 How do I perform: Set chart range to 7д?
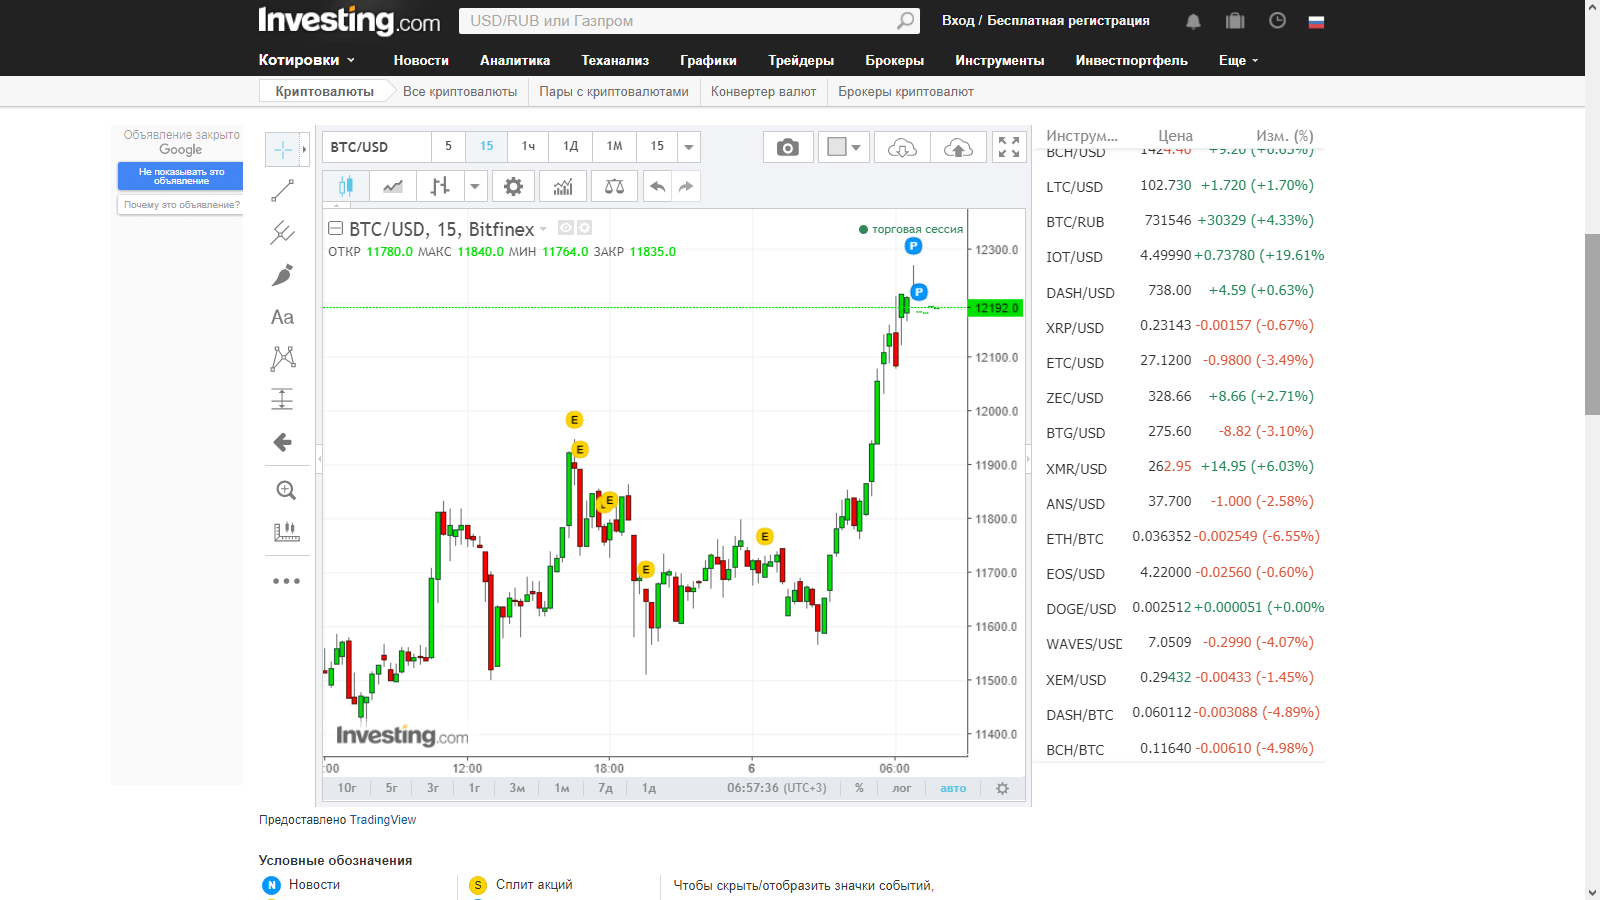coord(605,788)
